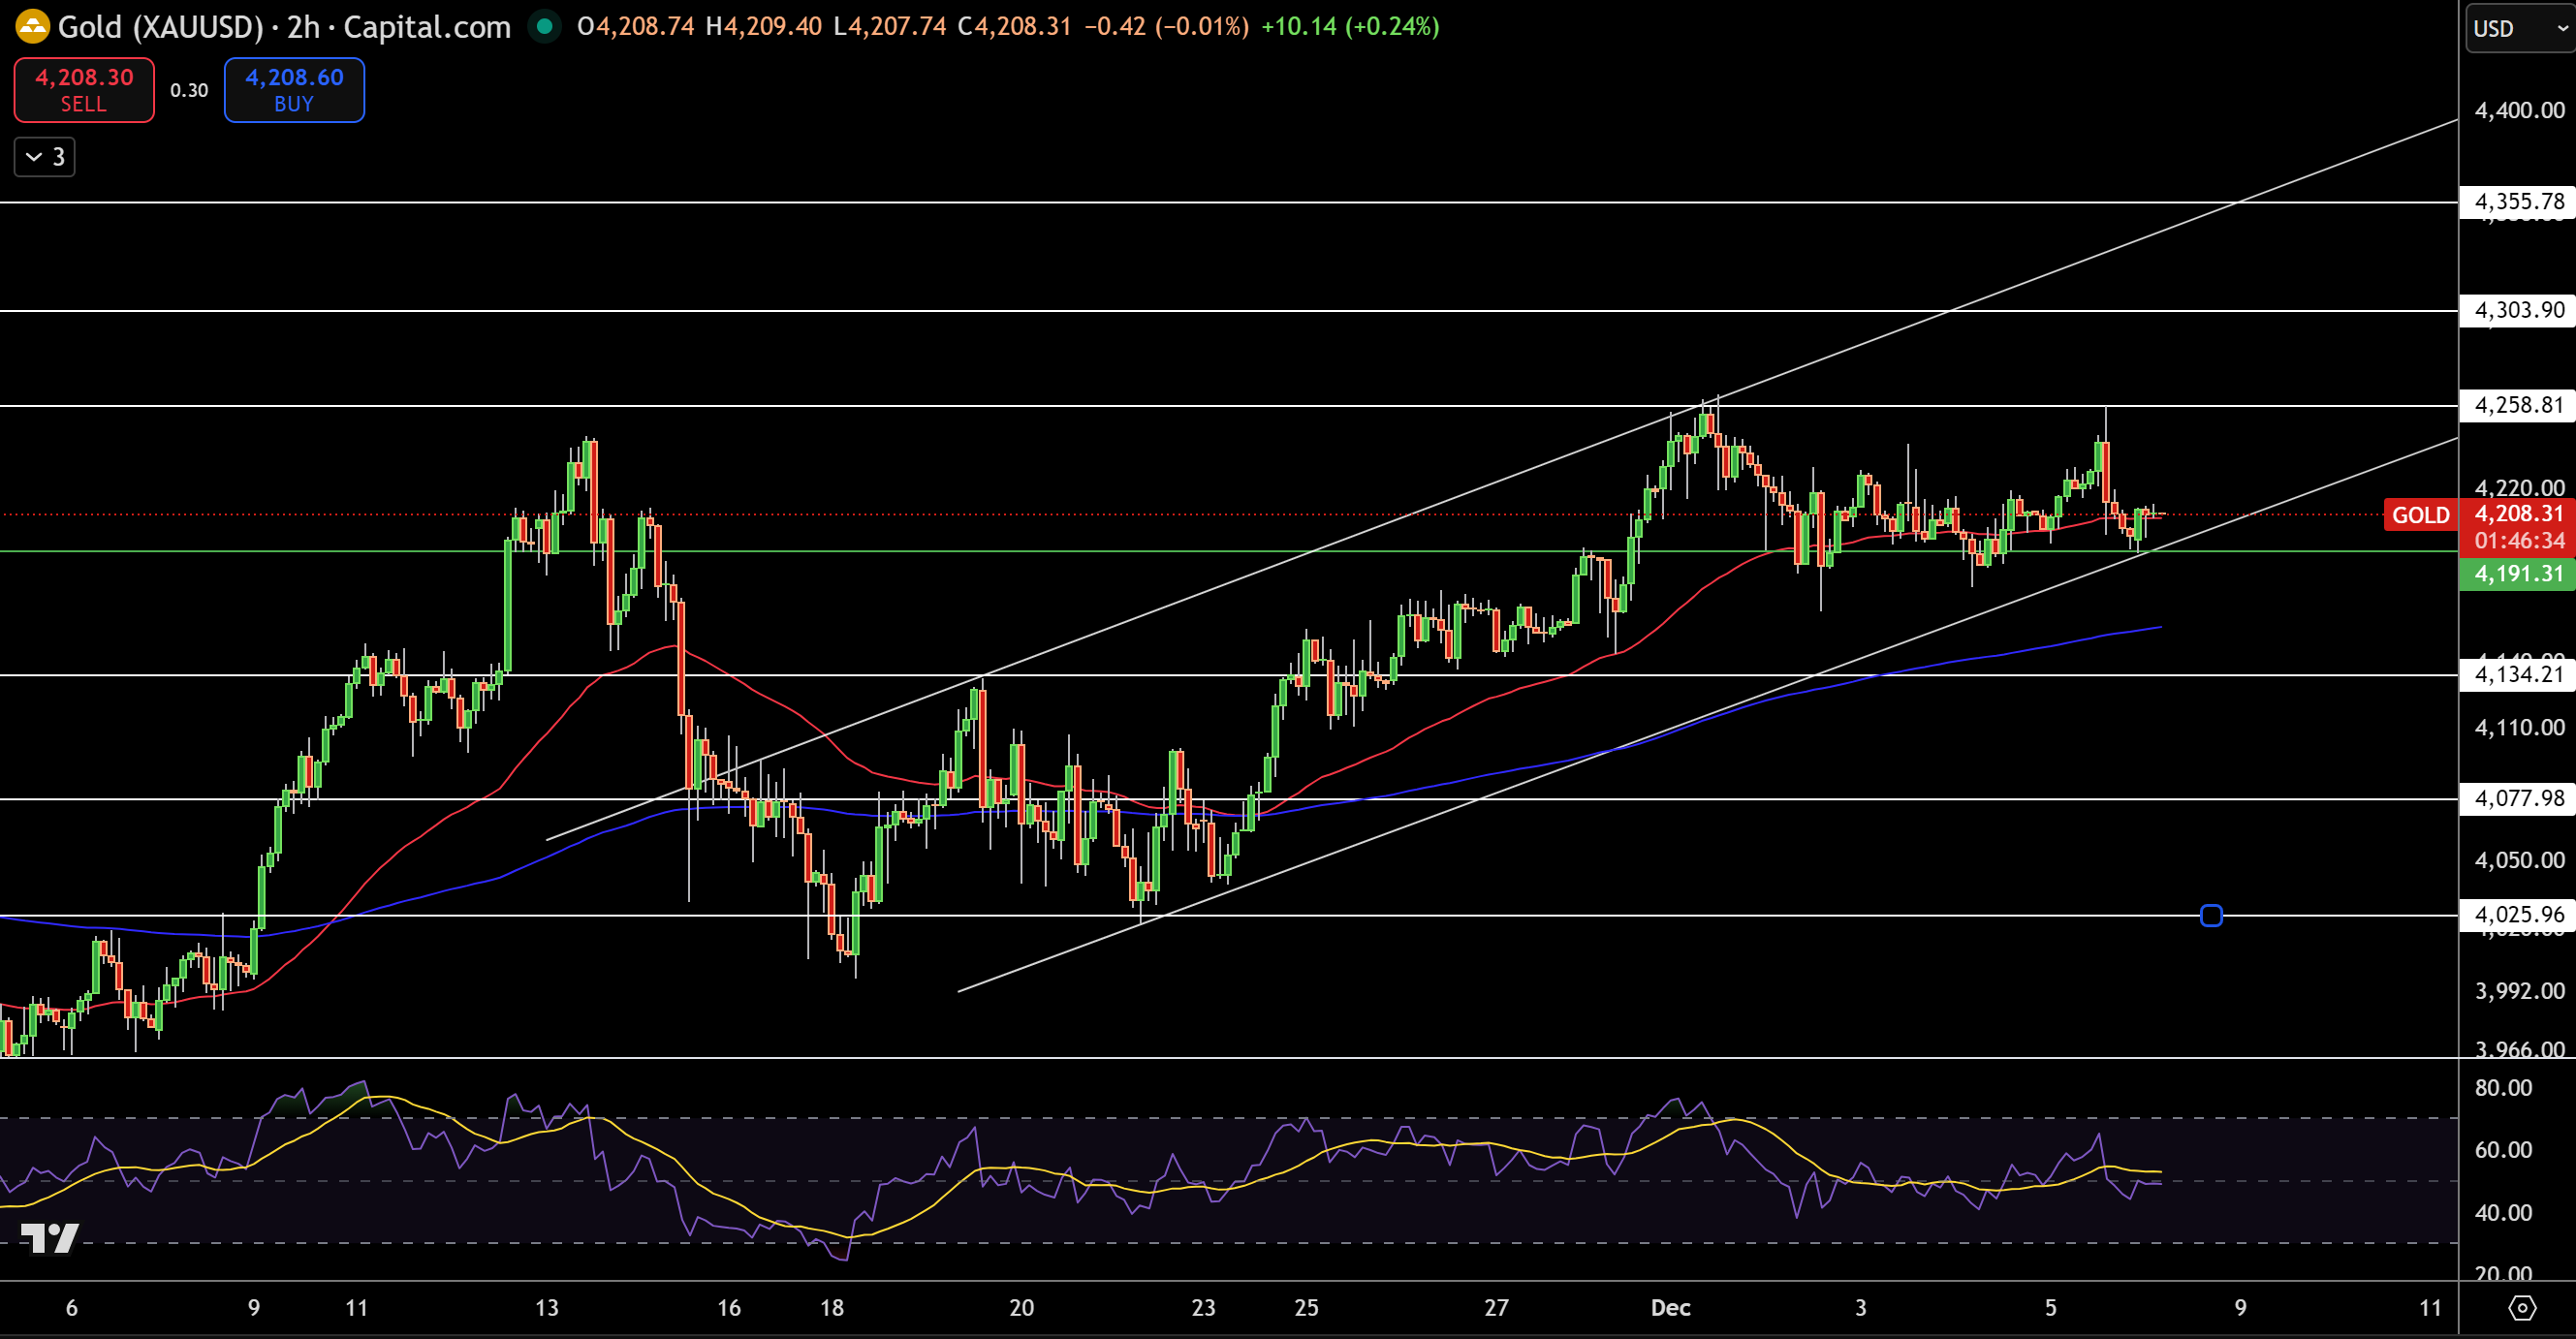This screenshot has width=2576, height=1339.
Task: Select the blue square line handle
Action: click(2211, 915)
